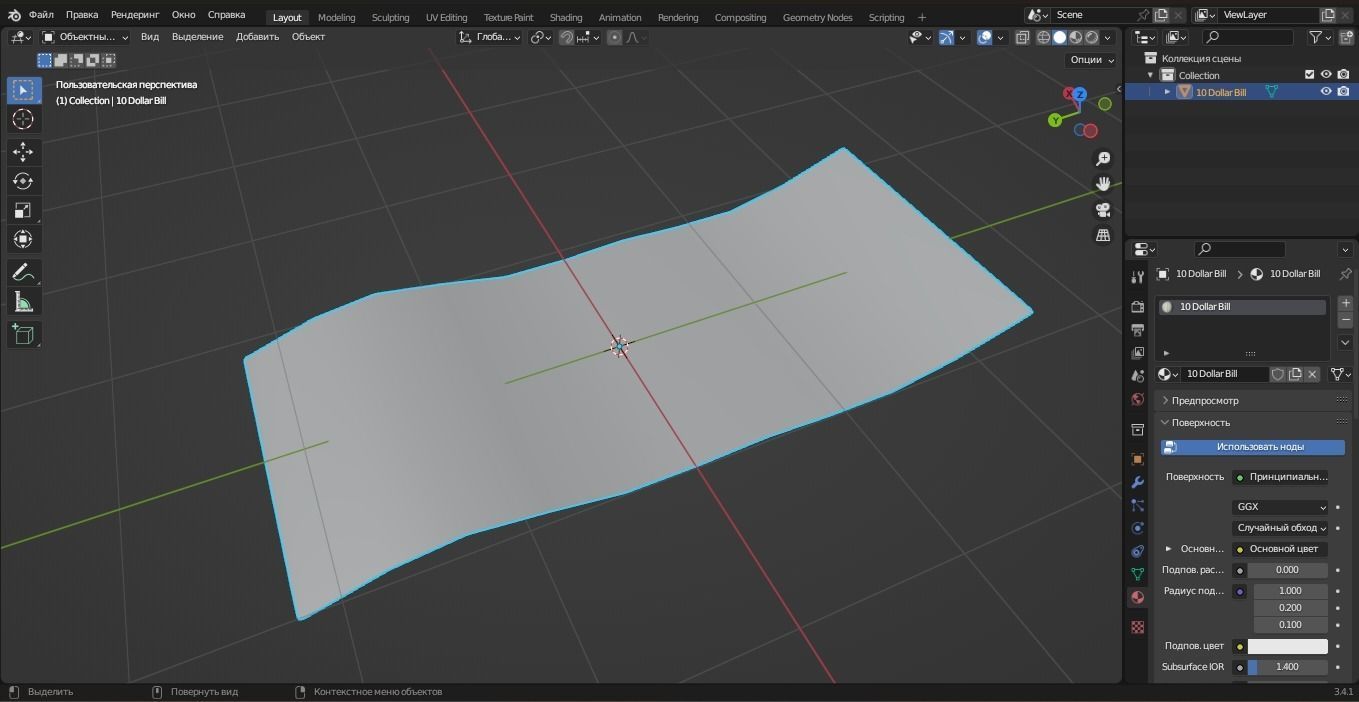The width and height of the screenshot is (1359, 702).
Task: Open Object Mode dropdown
Action: (86, 37)
